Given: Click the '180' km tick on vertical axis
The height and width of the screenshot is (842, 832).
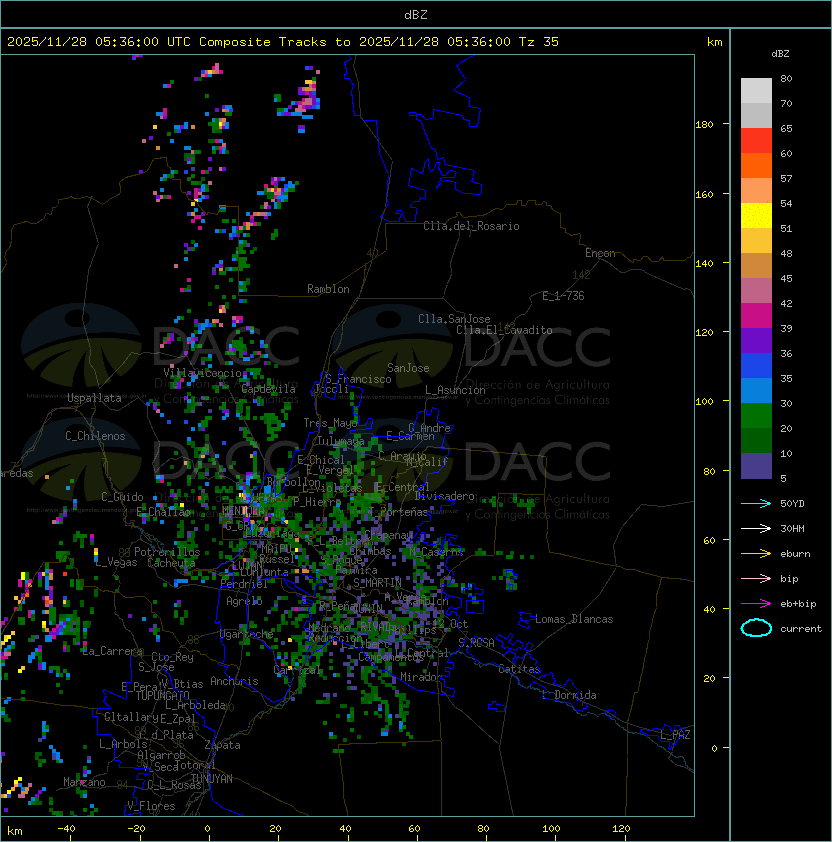Looking at the screenshot, I should click(704, 125).
